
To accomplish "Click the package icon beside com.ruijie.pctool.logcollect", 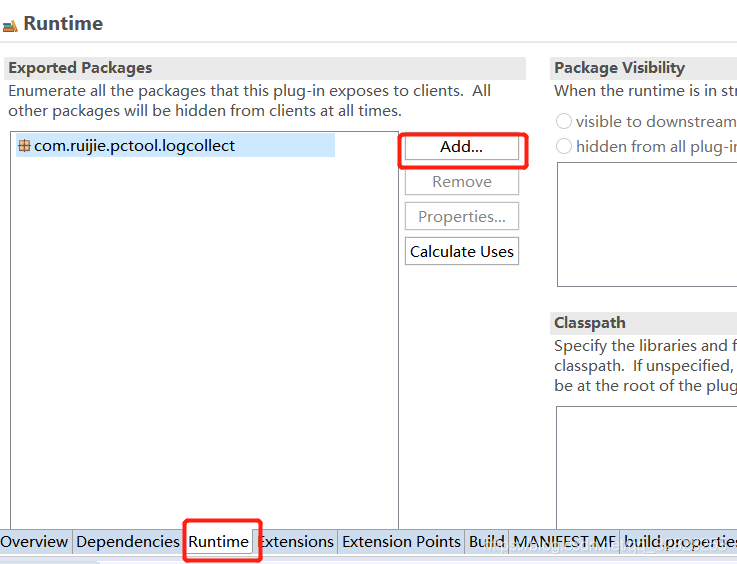I will tap(24, 146).
